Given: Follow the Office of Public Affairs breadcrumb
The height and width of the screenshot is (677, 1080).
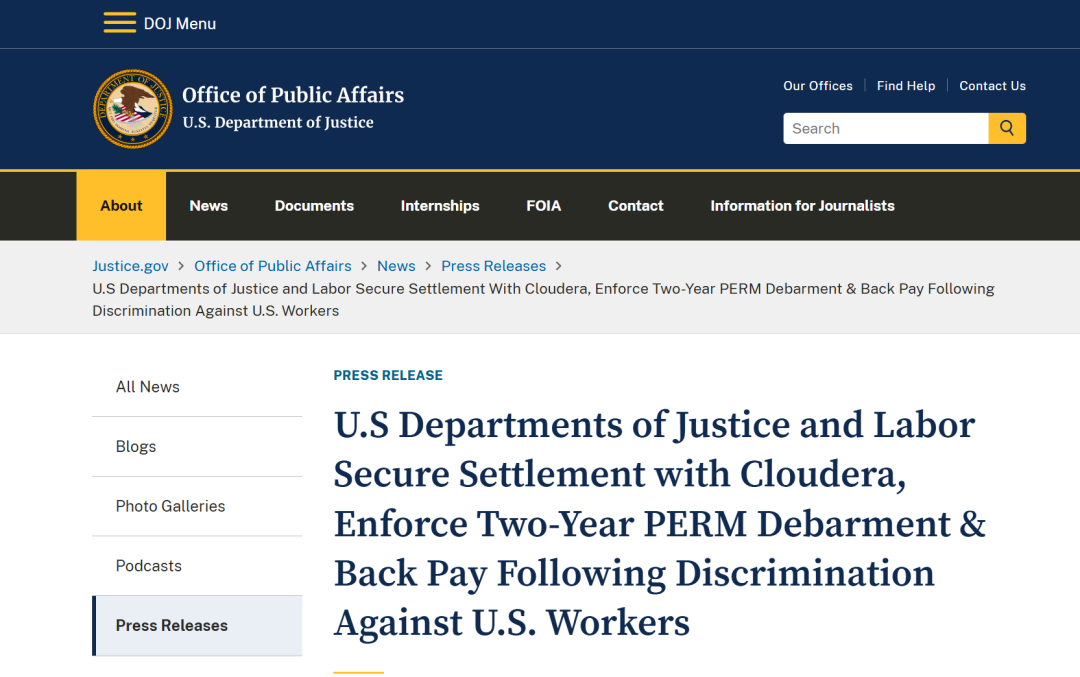Looking at the screenshot, I should coord(273,266).
